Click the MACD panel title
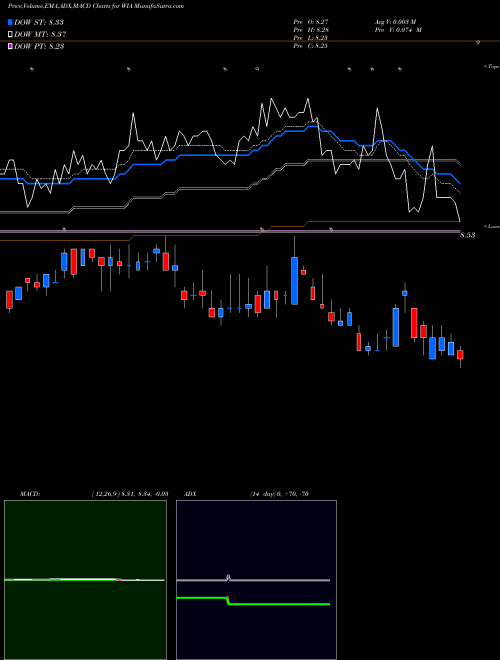 click(x=30, y=494)
